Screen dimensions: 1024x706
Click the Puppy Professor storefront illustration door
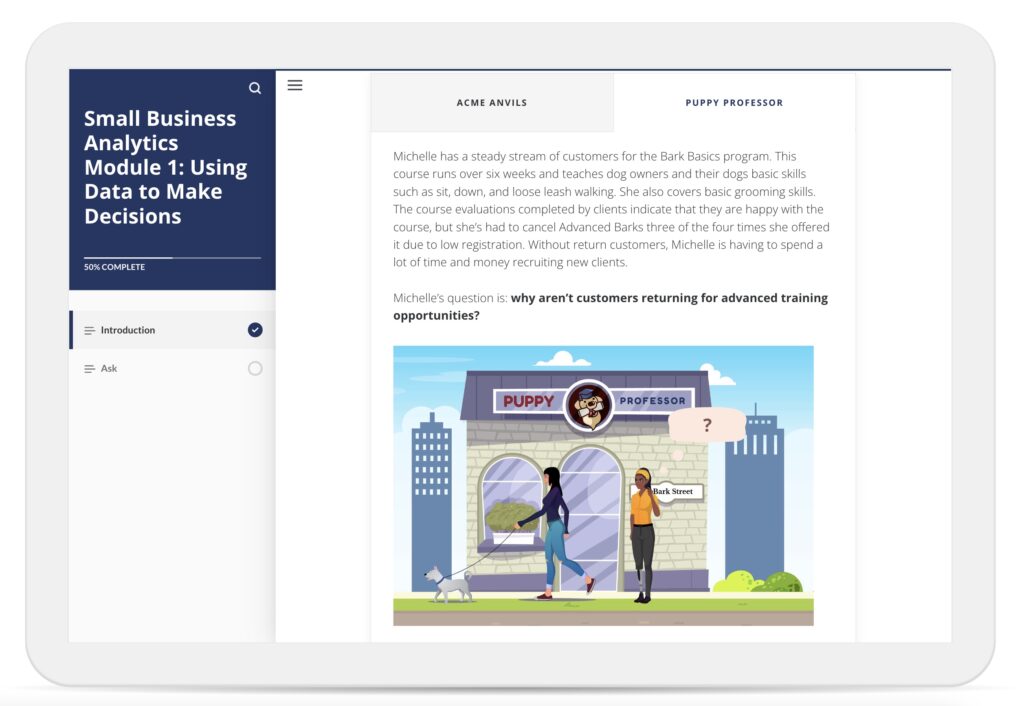pos(590,520)
